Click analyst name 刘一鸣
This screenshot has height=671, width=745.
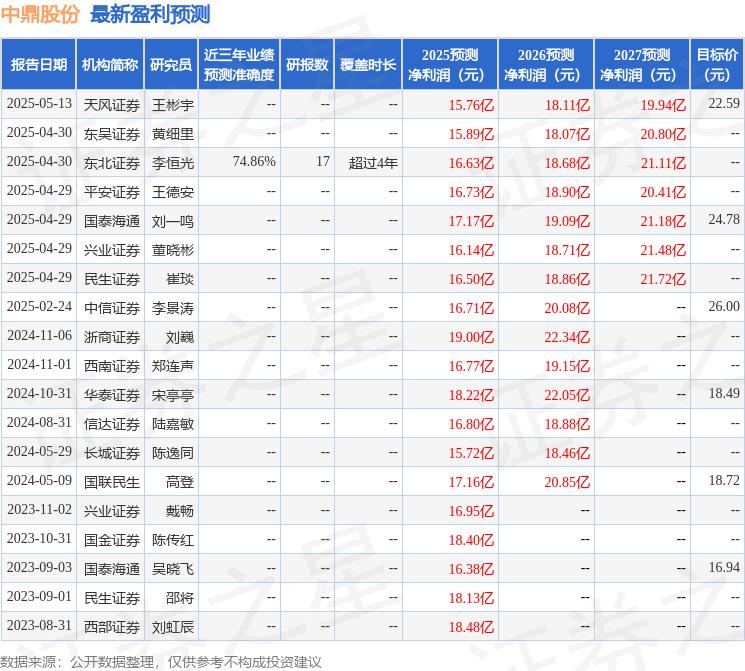pyautogui.click(x=172, y=221)
